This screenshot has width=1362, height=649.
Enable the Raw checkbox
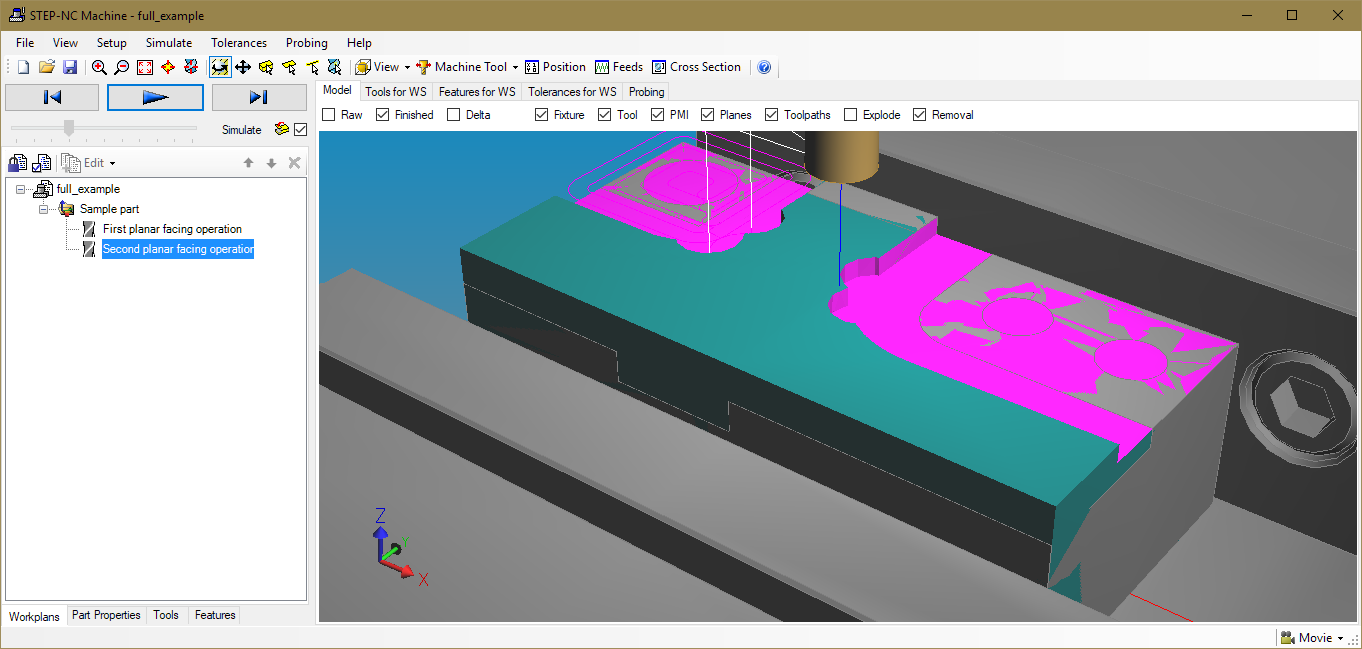pos(328,115)
